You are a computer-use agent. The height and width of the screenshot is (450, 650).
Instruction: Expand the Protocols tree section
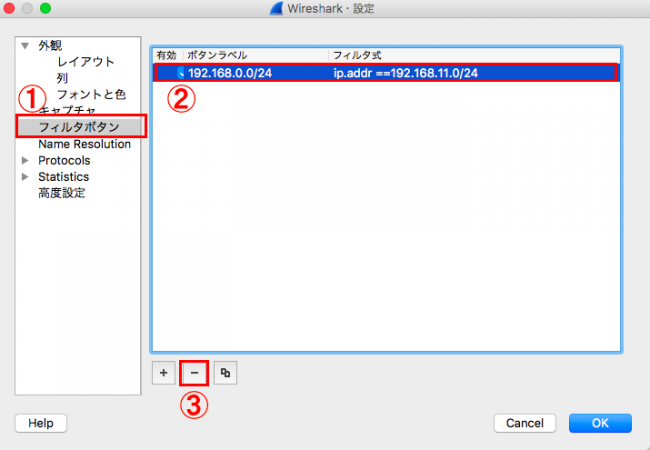(x=25, y=160)
